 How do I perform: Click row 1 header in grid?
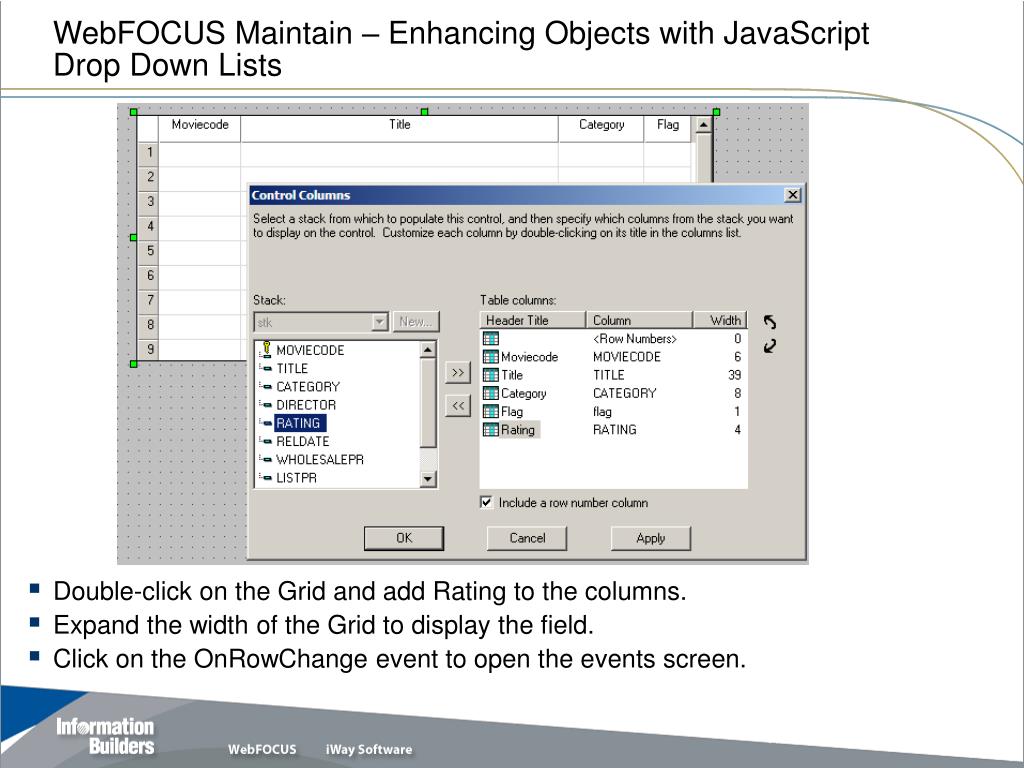[149, 153]
